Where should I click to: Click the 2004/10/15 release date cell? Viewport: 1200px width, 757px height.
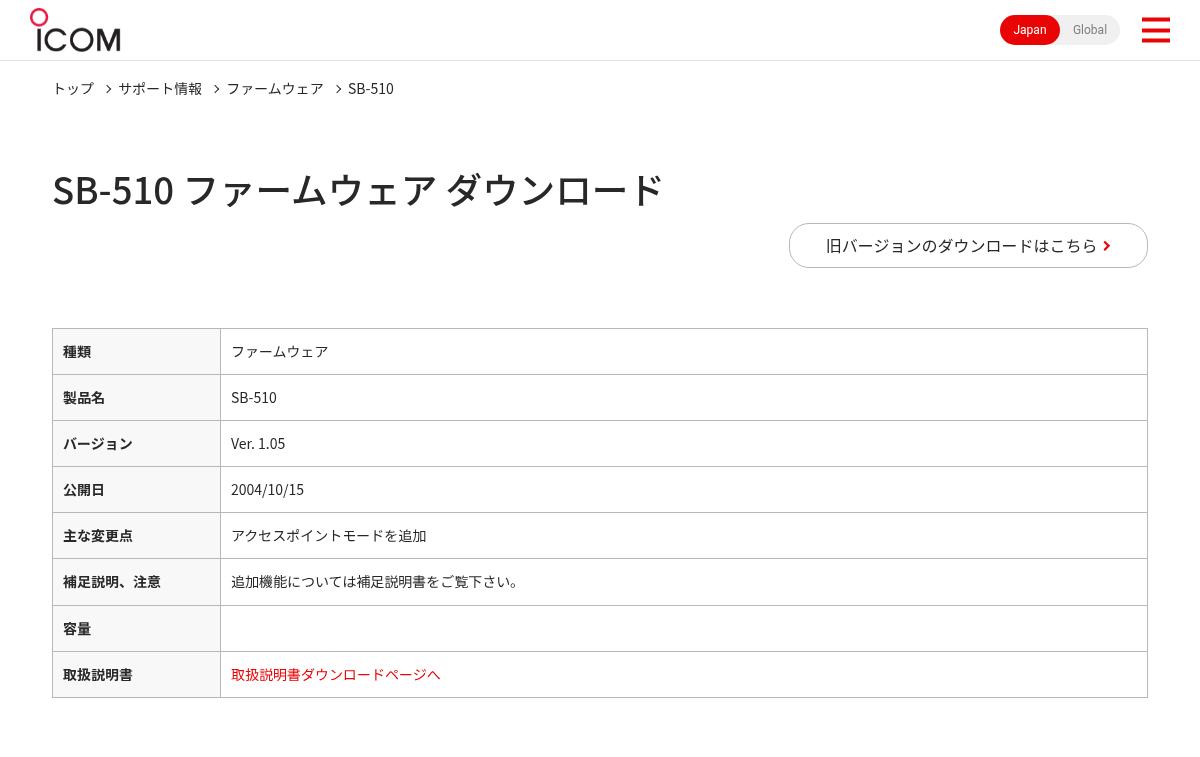click(684, 490)
